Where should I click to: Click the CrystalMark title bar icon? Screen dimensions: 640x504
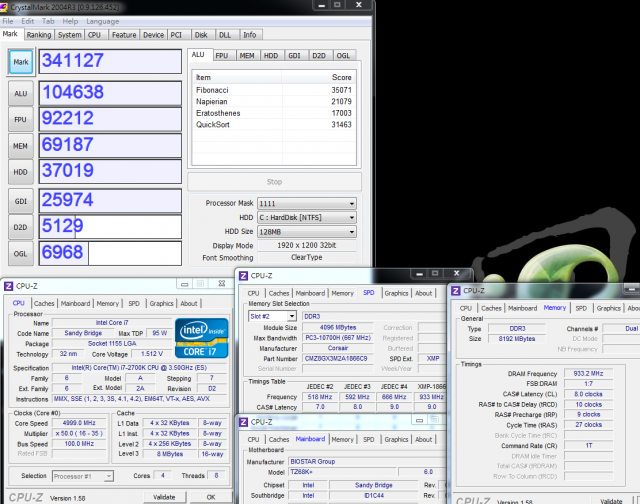click(x=4, y=7)
